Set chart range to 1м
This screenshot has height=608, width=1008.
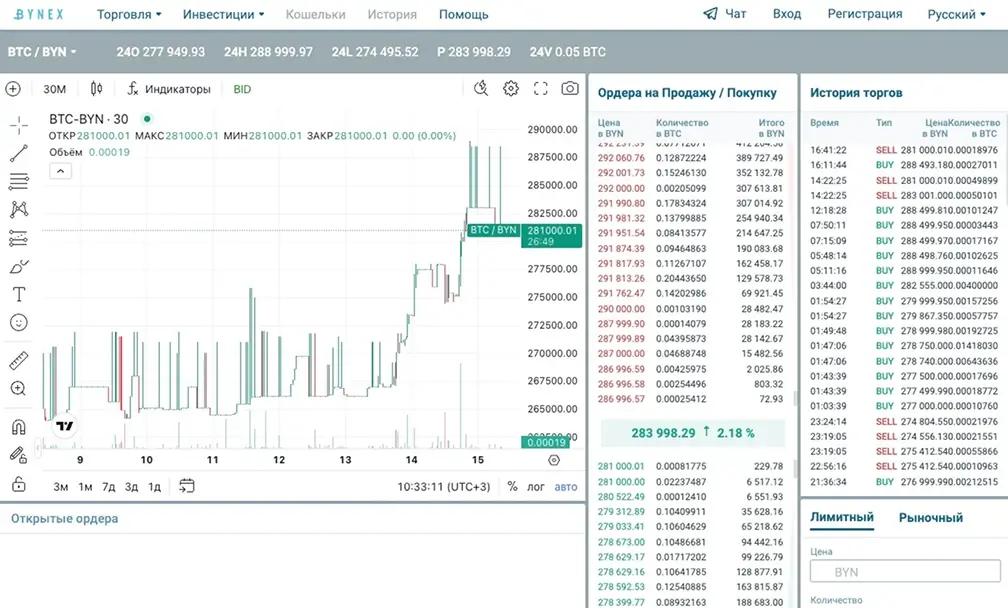click(x=86, y=487)
